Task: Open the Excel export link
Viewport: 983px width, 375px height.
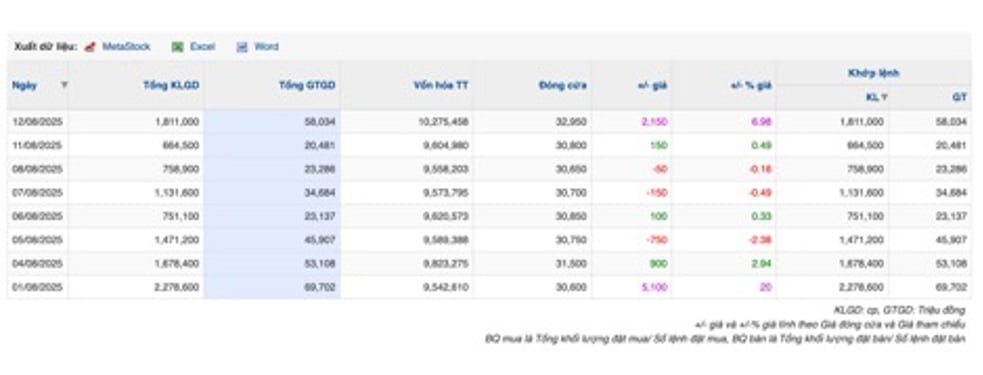Action: tap(202, 47)
